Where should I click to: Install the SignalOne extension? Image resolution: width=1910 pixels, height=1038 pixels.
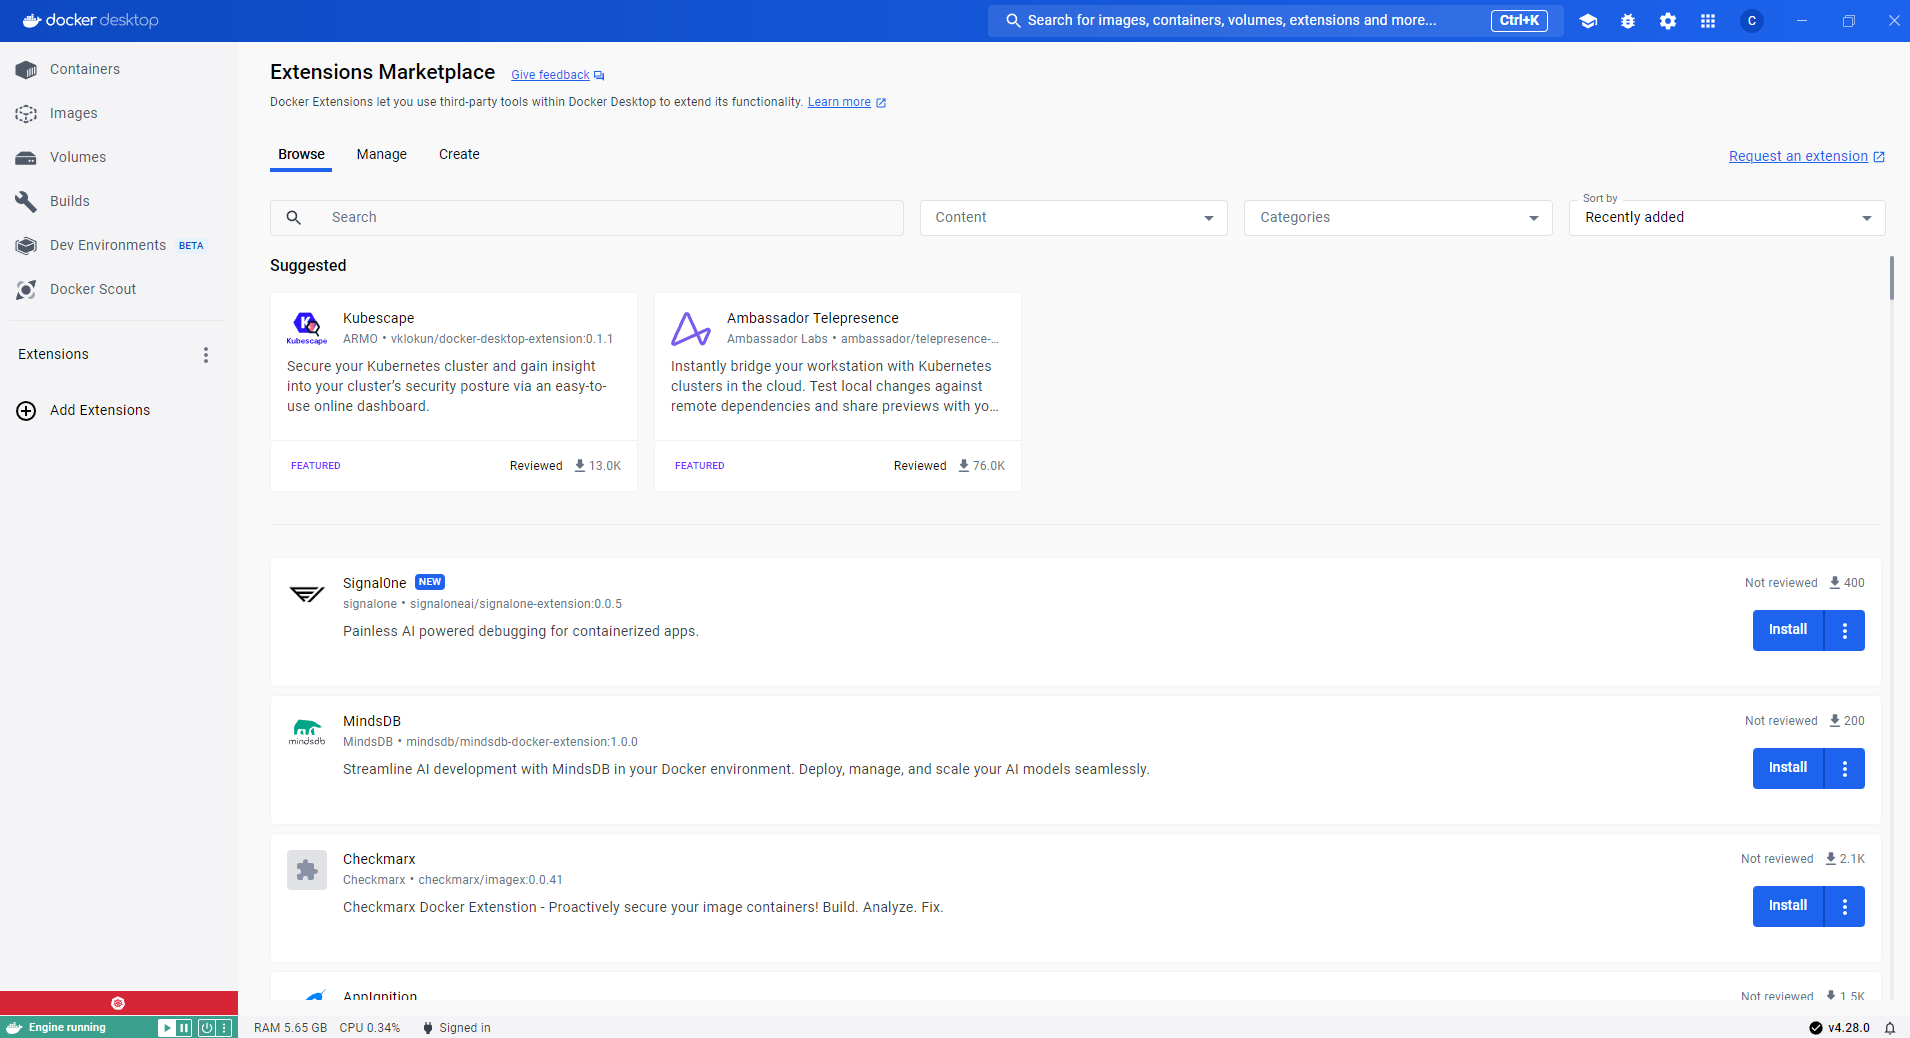(x=1788, y=631)
